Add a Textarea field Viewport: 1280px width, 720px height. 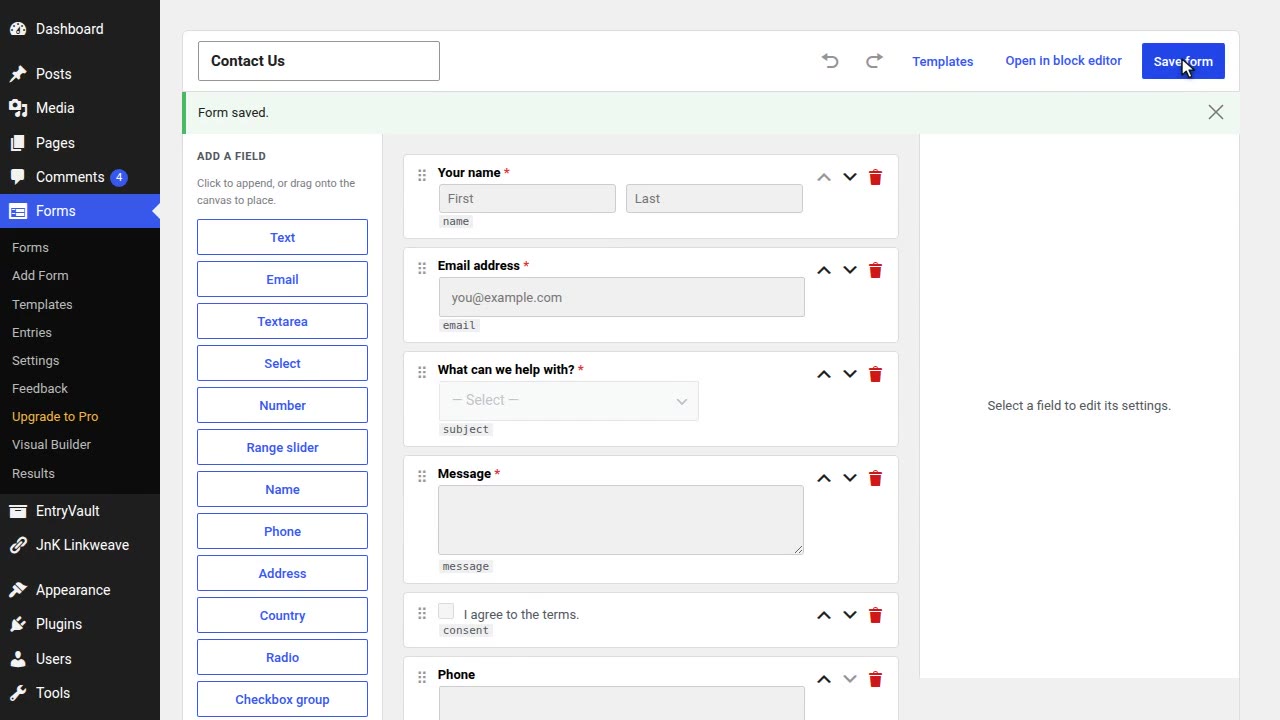[282, 321]
